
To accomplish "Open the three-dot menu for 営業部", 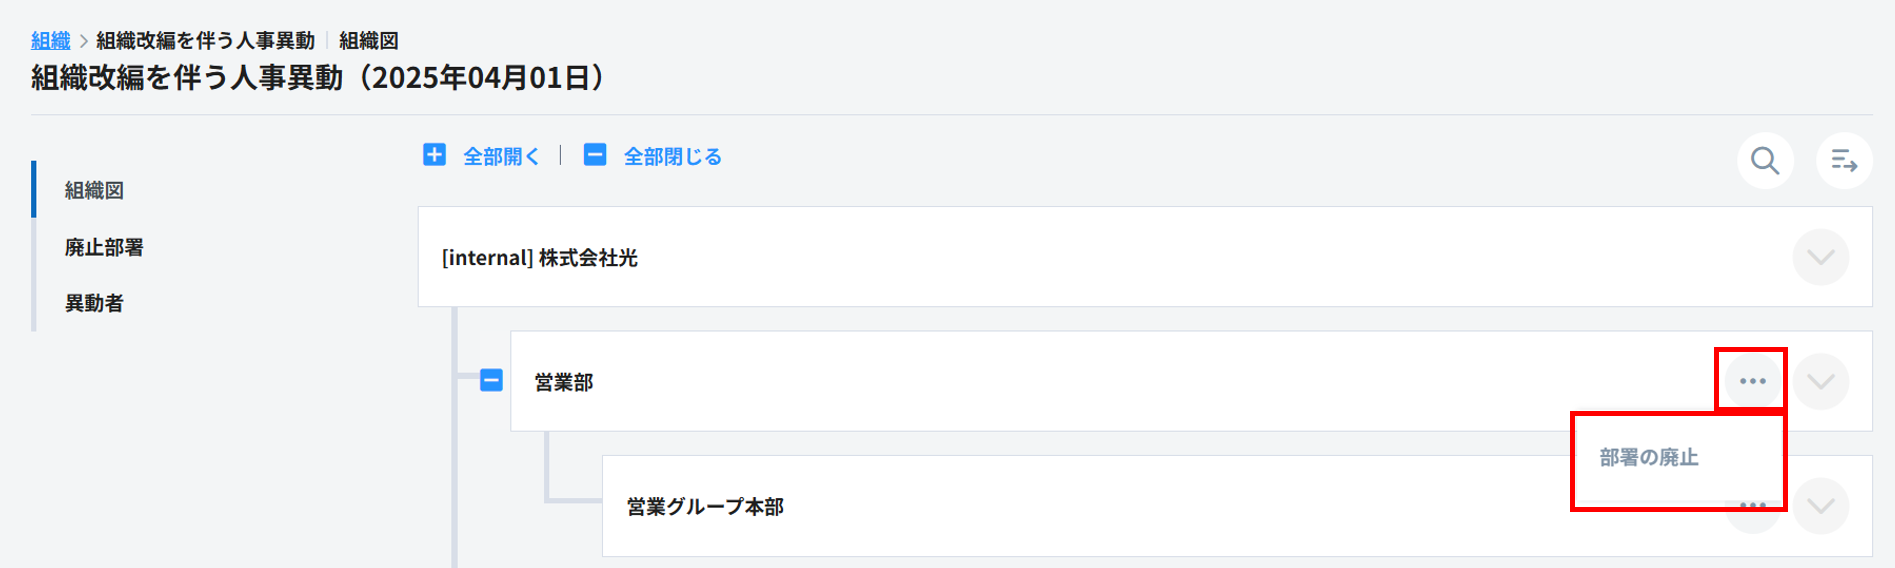I will coord(1752,381).
